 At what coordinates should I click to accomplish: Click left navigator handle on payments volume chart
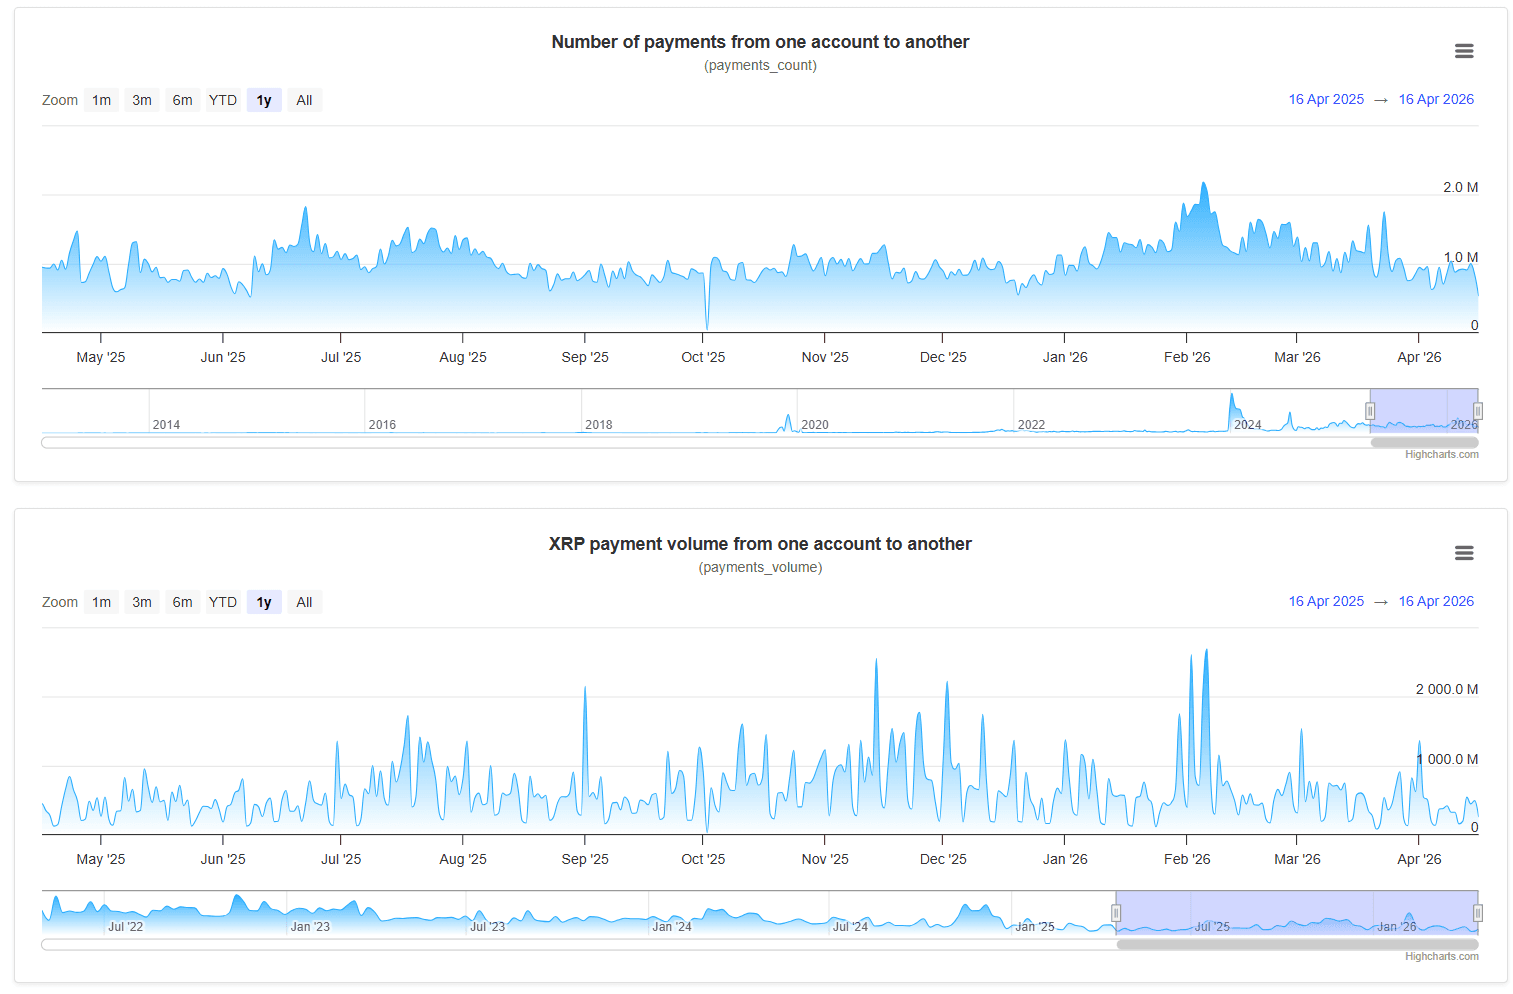(1116, 913)
